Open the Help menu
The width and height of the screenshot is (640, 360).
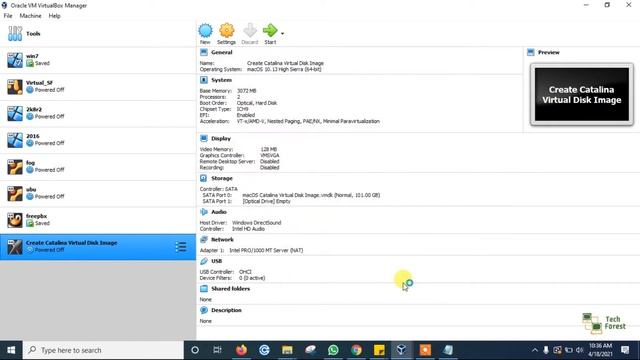coord(54,16)
